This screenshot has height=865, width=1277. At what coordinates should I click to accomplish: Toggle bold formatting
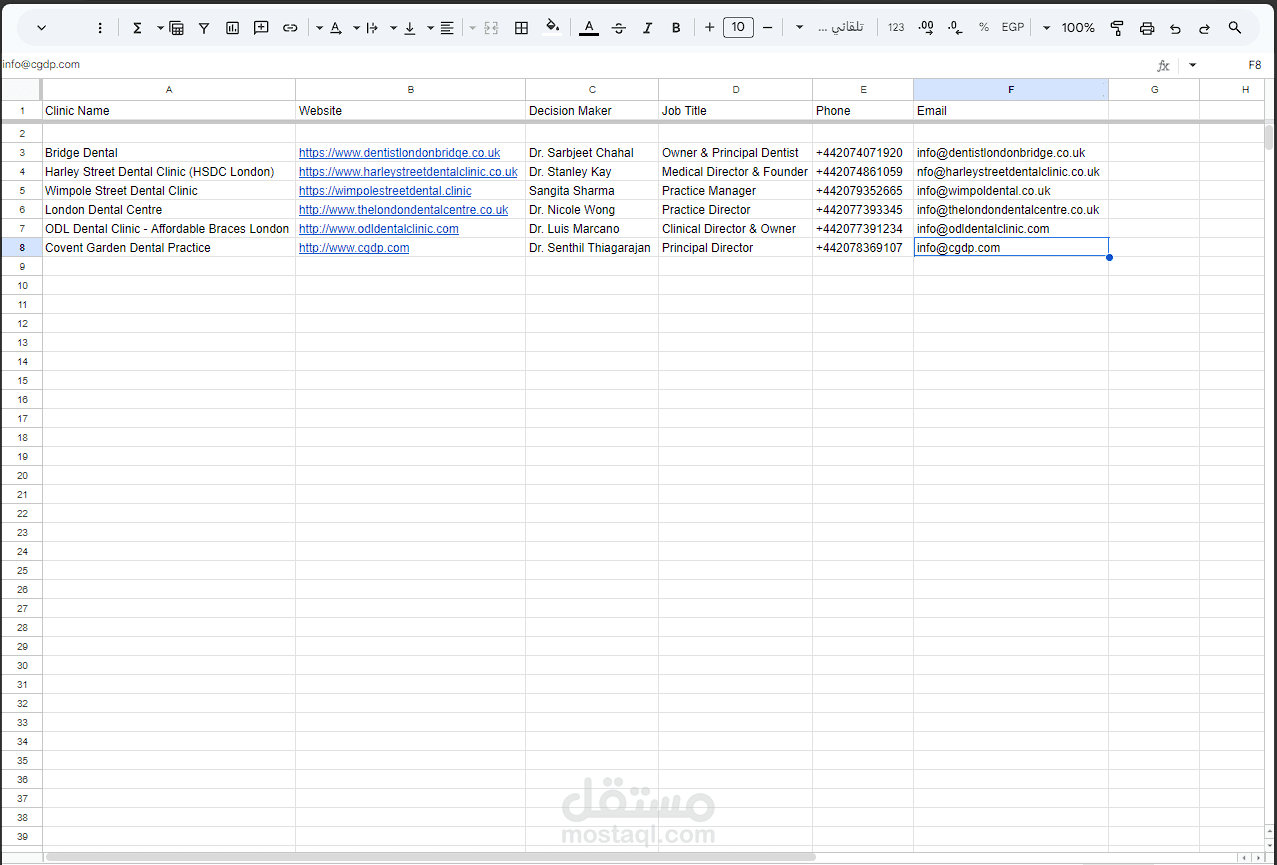676,28
